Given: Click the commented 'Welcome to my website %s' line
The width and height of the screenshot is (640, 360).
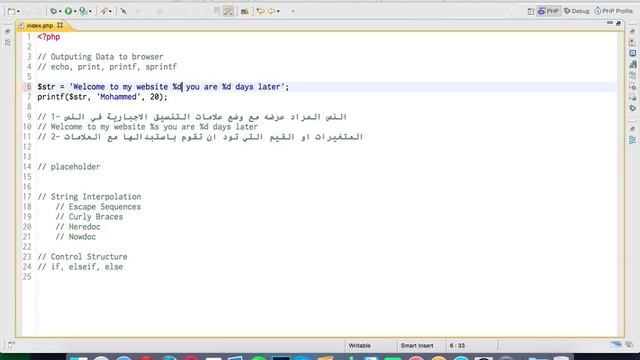Looking at the screenshot, I should (x=147, y=127).
